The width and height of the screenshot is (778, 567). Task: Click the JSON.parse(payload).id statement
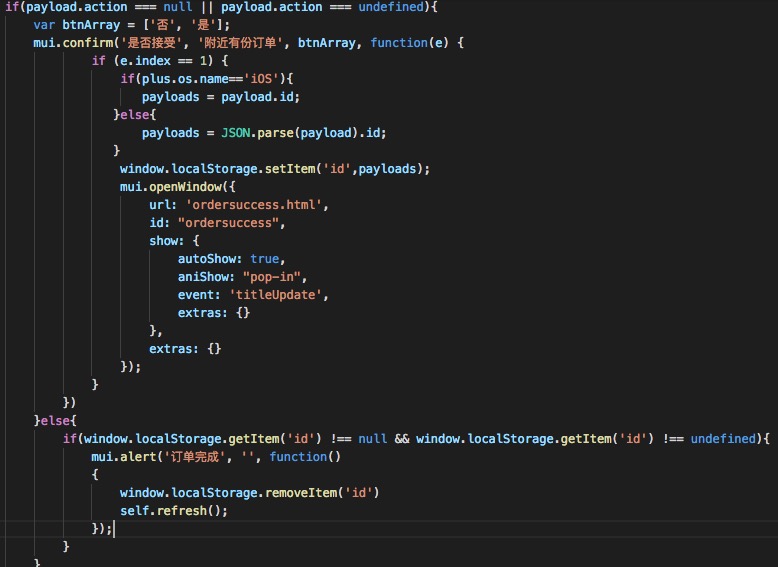[264, 133]
